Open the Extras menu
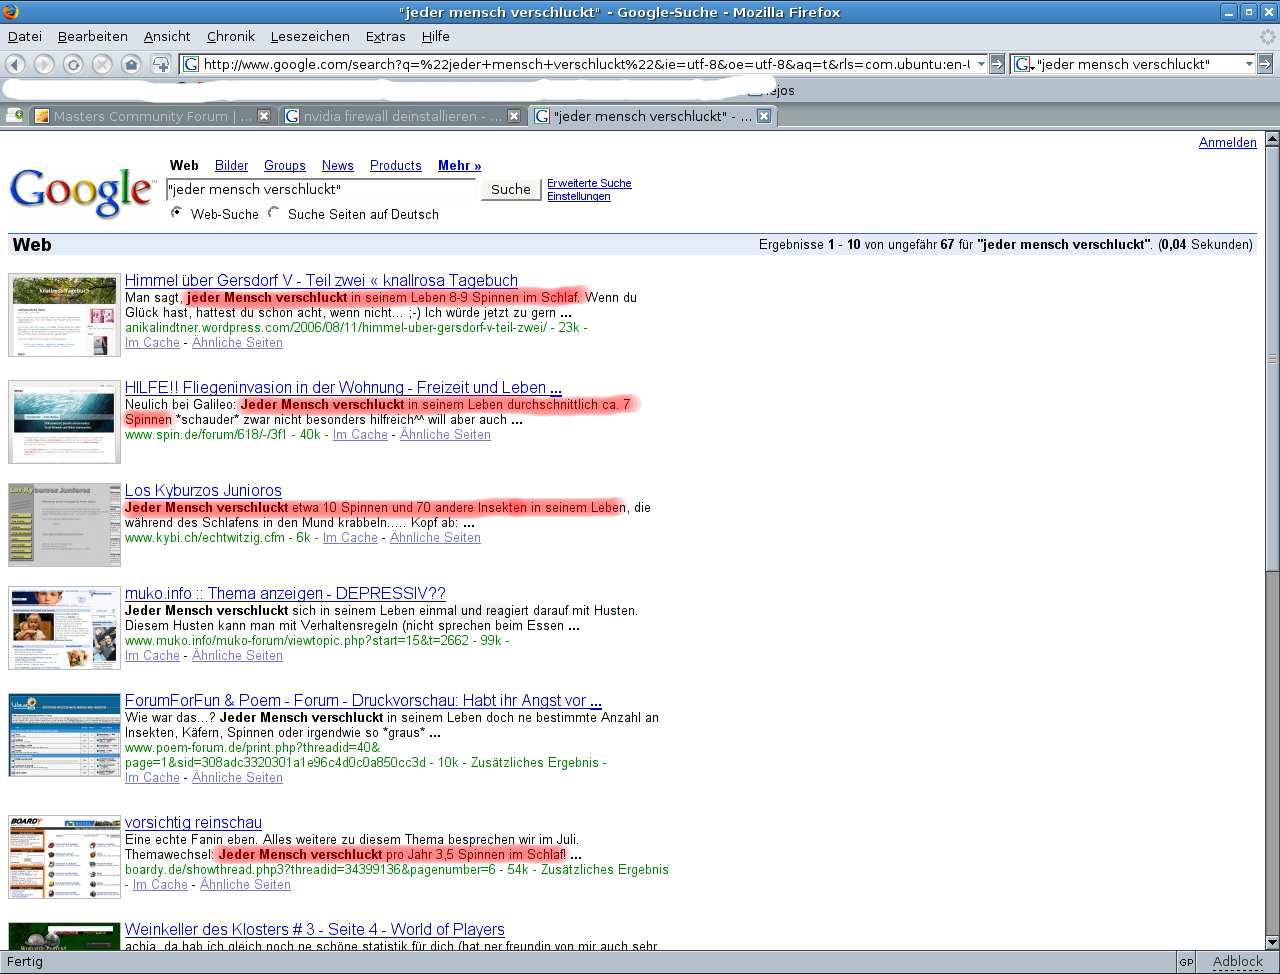This screenshot has height=974, width=1280. point(386,36)
